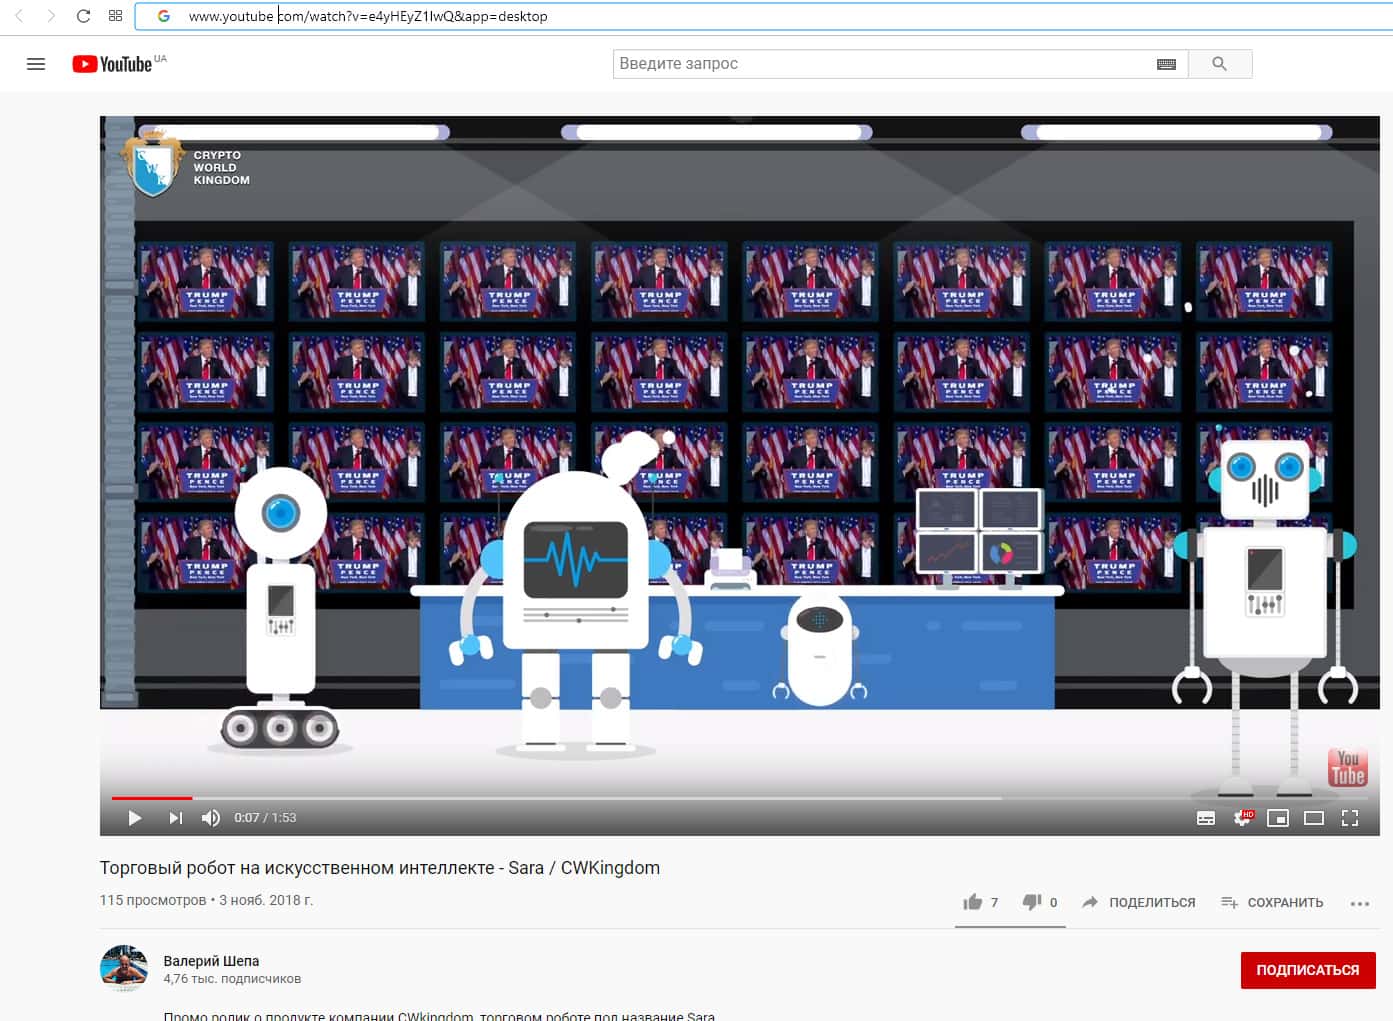Click the video title about Sara / CWKingdom
Image resolution: width=1393 pixels, height=1021 pixels.
(x=380, y=868)
